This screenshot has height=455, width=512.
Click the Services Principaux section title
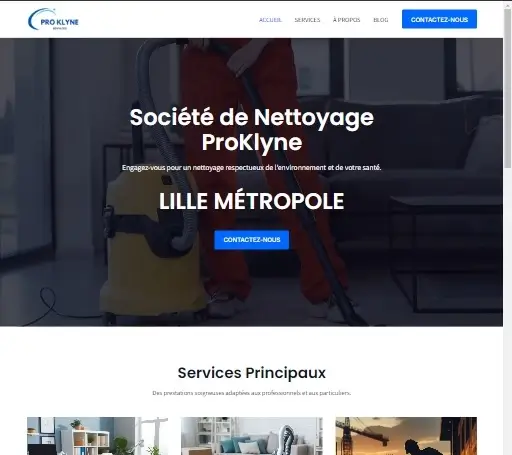[x=252, y=373]
